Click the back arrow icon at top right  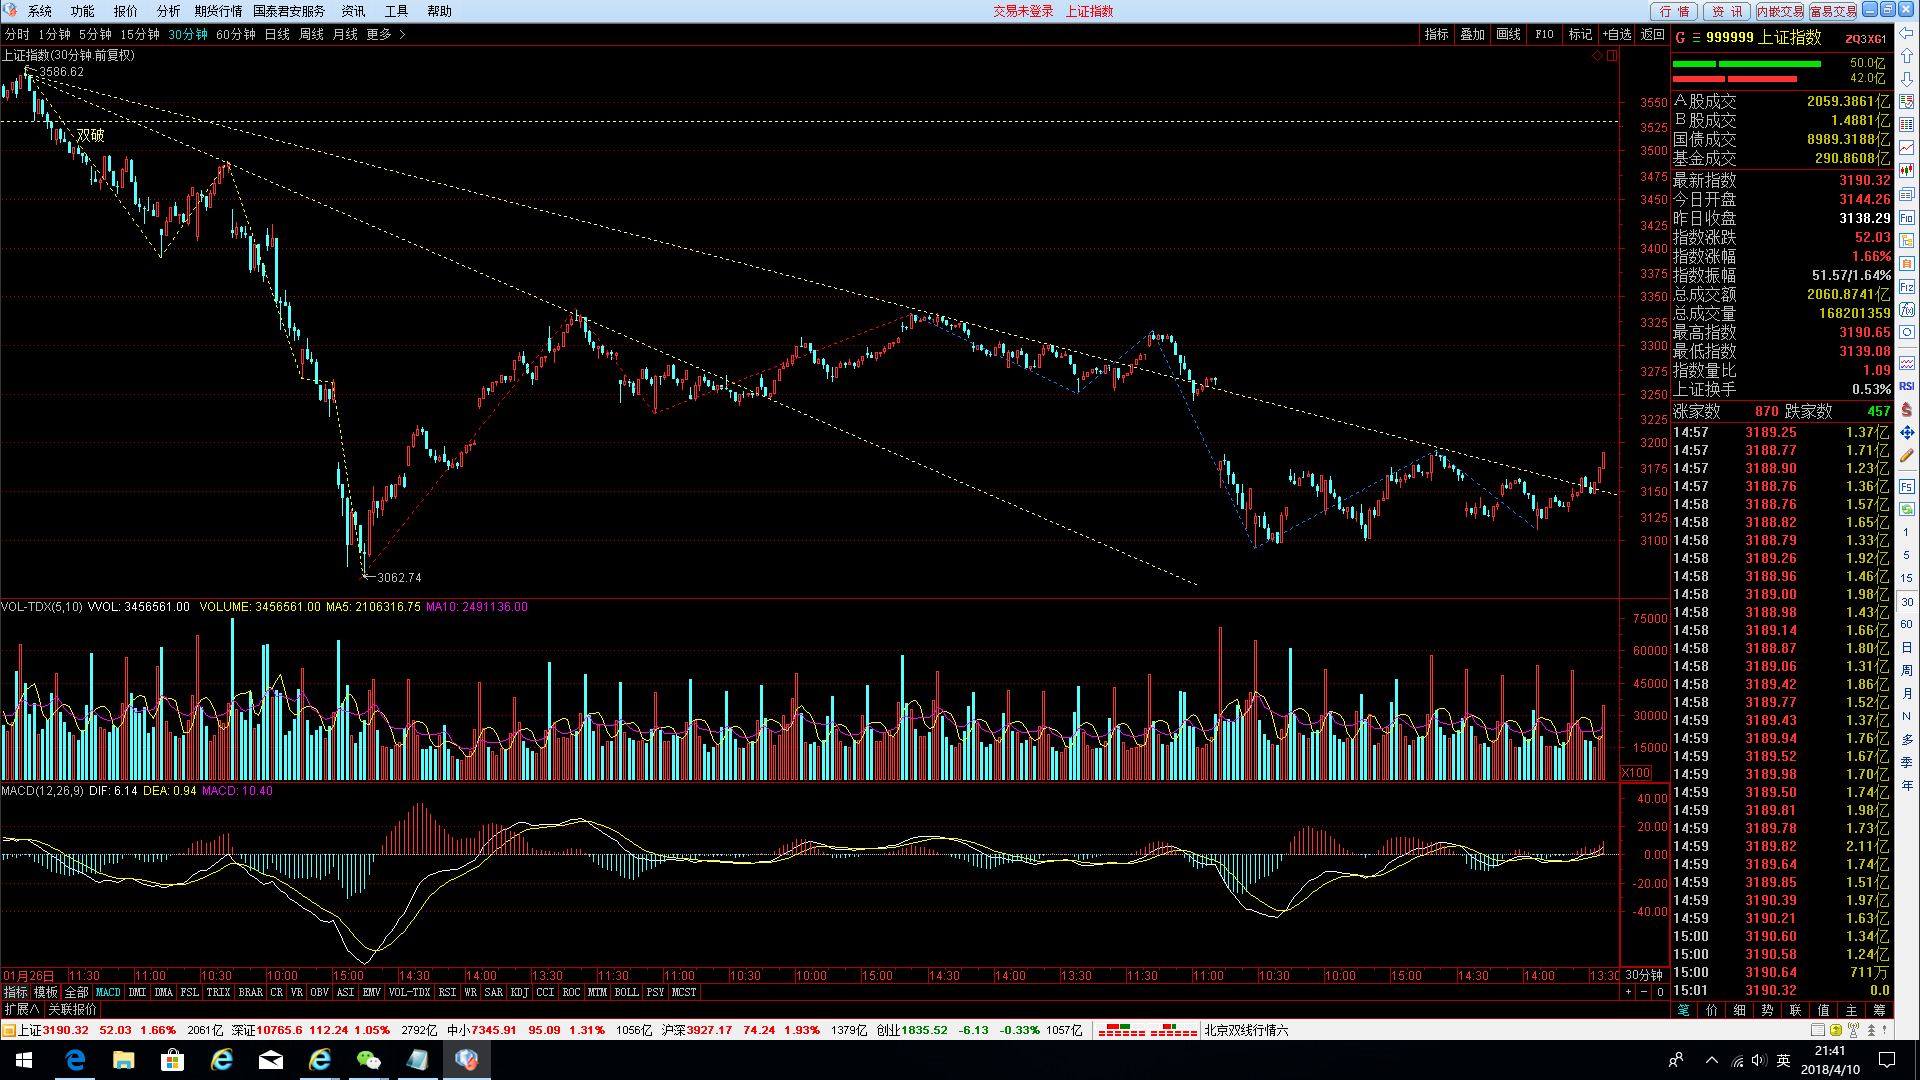tap(1907, 34)
